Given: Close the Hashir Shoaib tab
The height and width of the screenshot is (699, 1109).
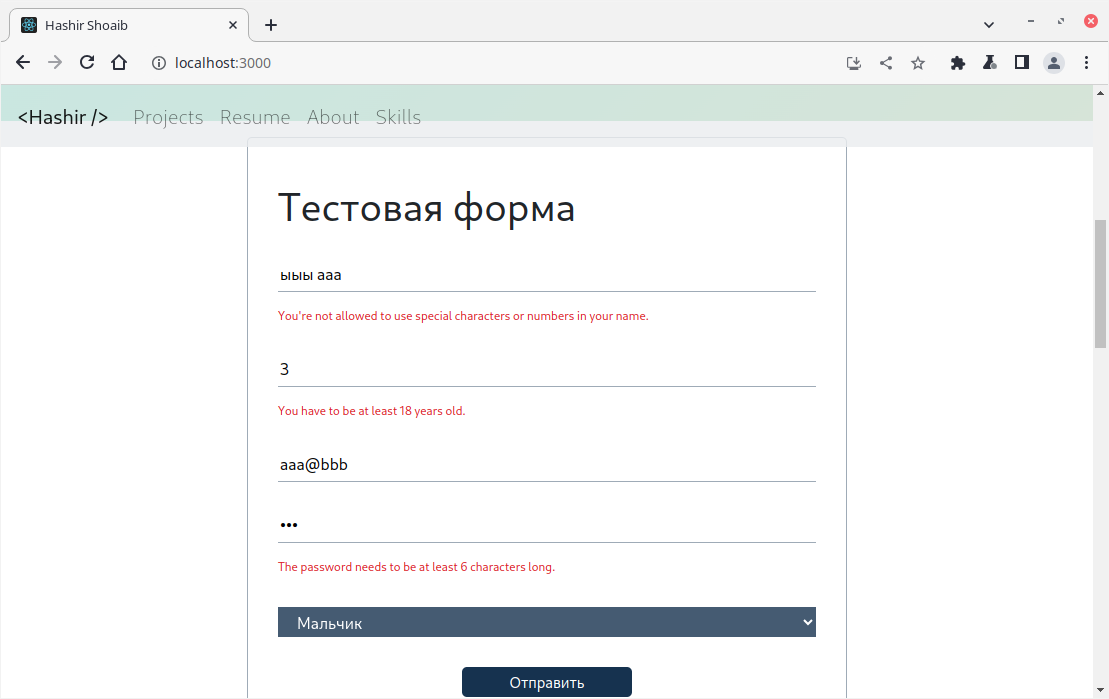Looking at the screenshot, I should point(233,25).
